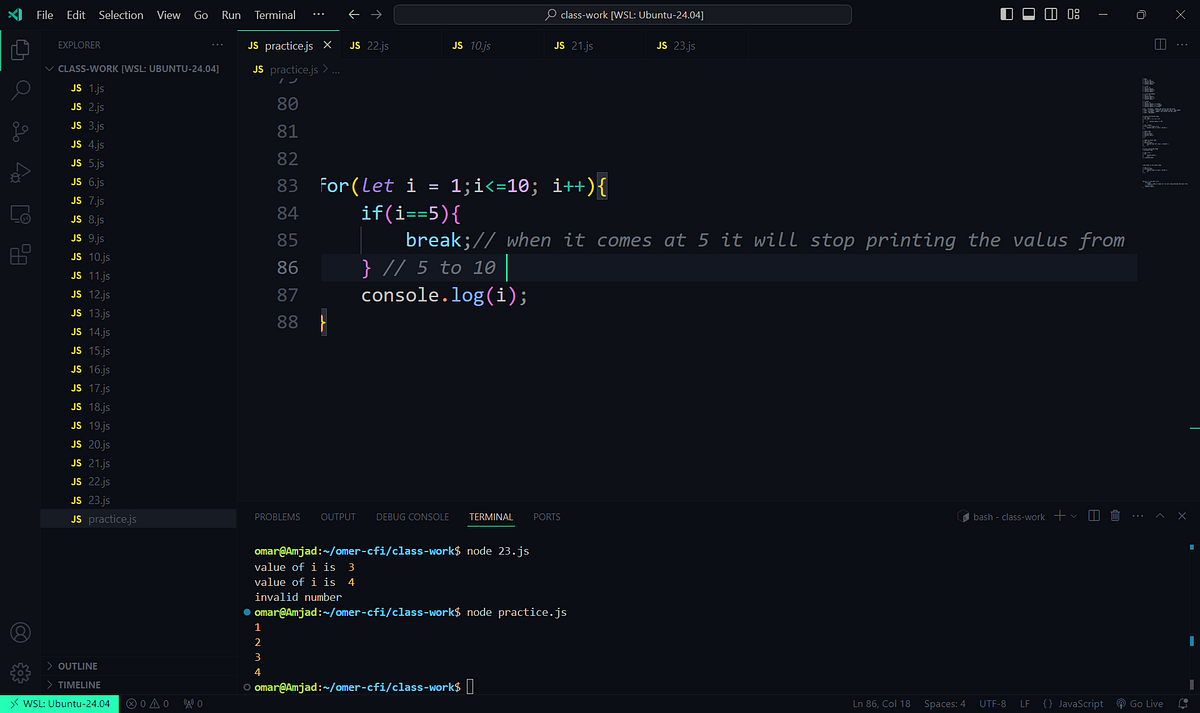Open Explorer panel more actions ellipsis
This screenshot has height=713, width=1200.
218,45
